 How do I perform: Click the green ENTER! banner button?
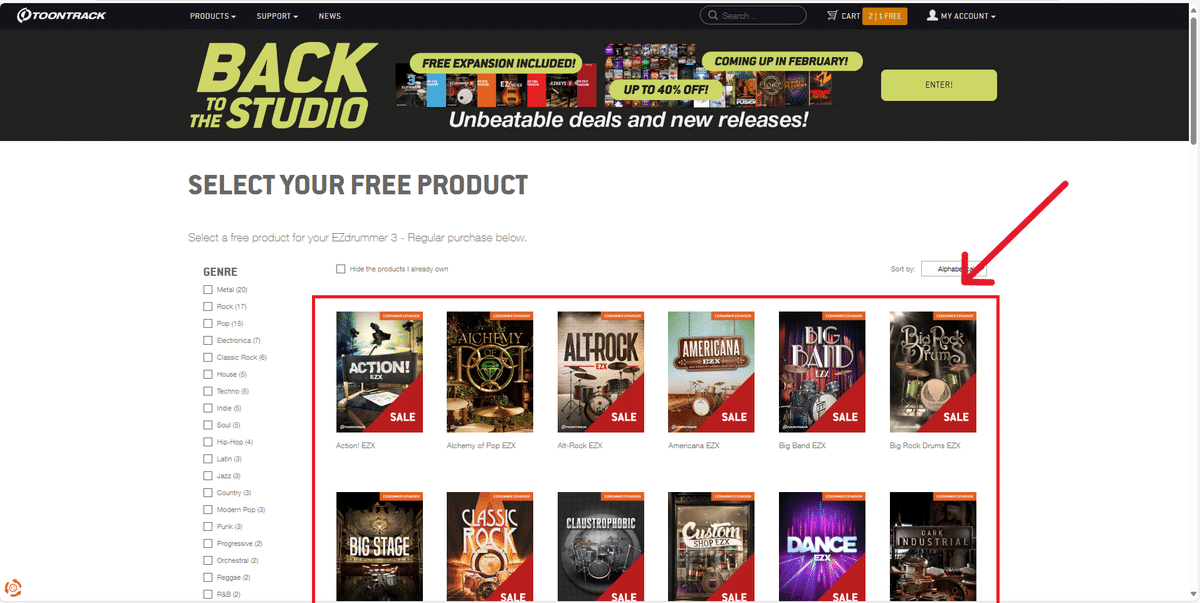(x=939, y=85)
